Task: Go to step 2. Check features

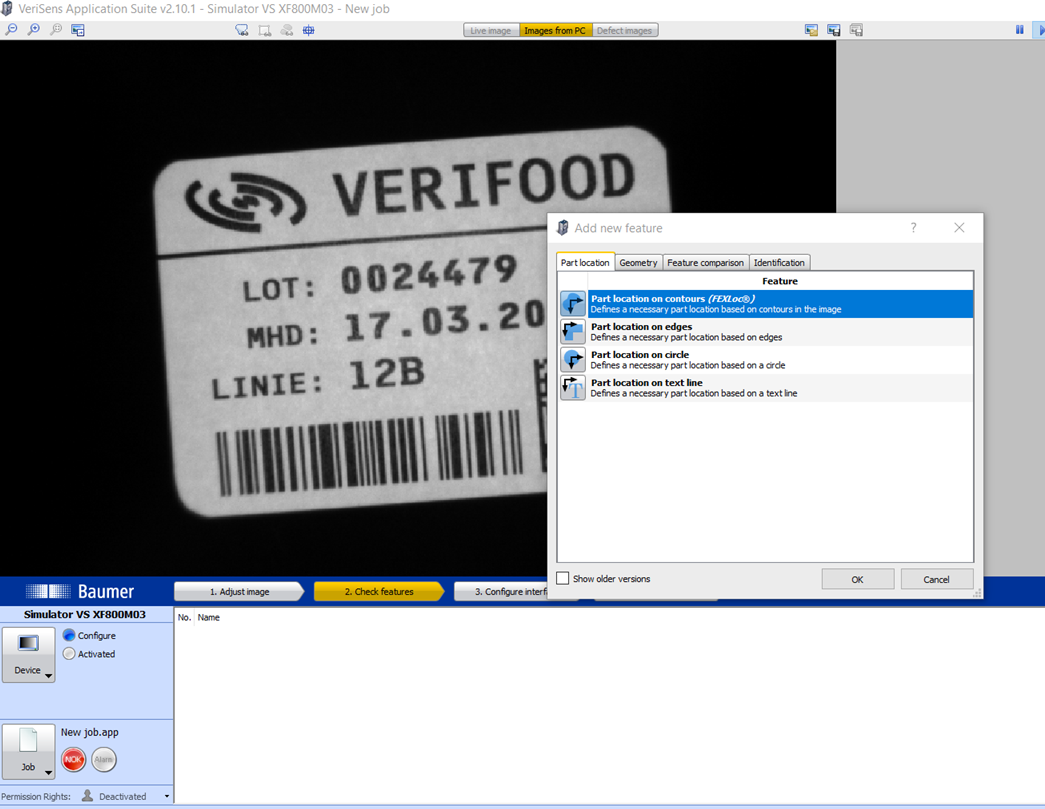Action: 379,592
